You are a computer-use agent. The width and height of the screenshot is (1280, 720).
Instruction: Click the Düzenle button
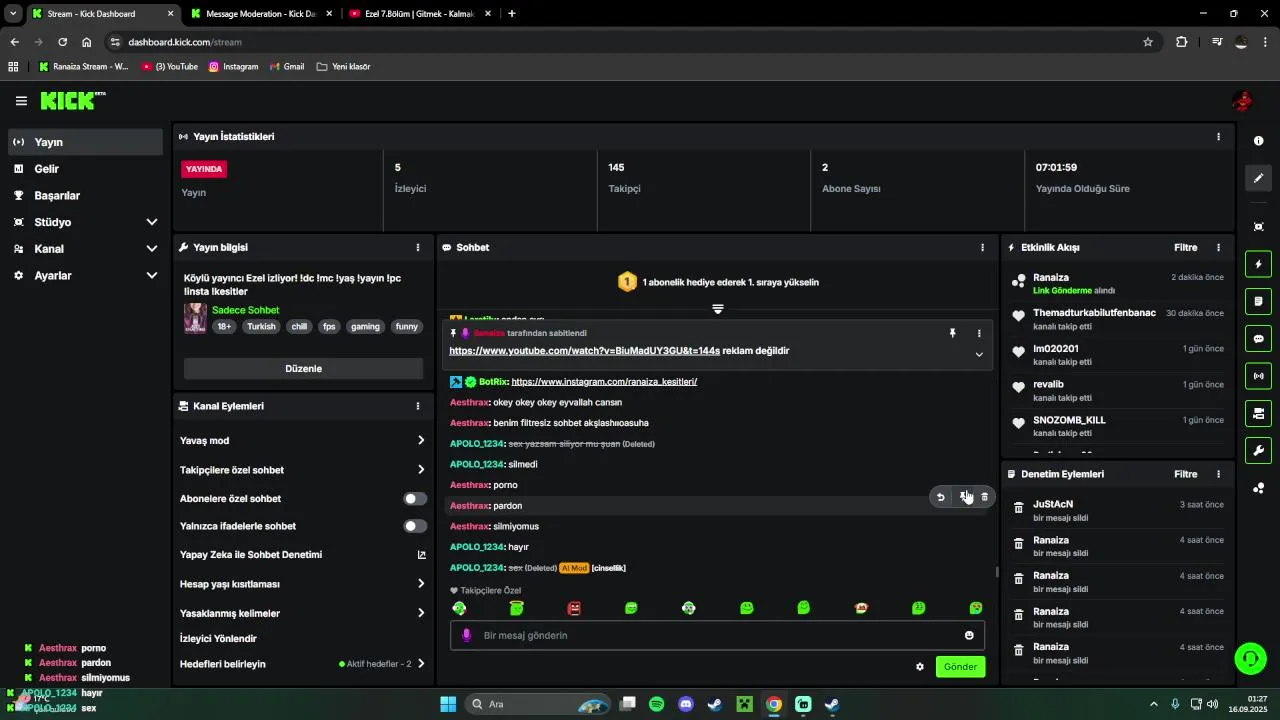coord(303,369)
